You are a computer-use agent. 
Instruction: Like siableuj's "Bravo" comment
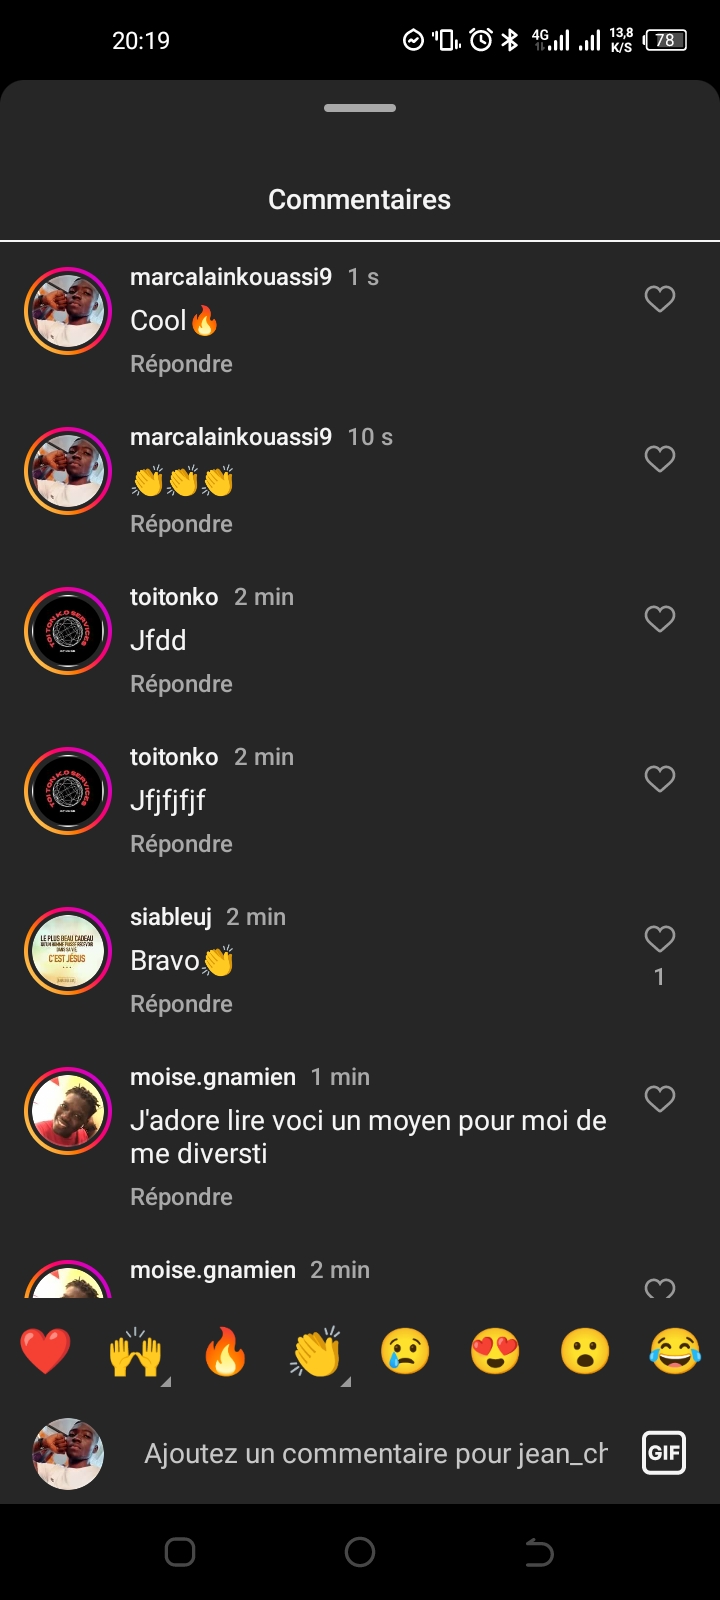[x=659, y=939]
